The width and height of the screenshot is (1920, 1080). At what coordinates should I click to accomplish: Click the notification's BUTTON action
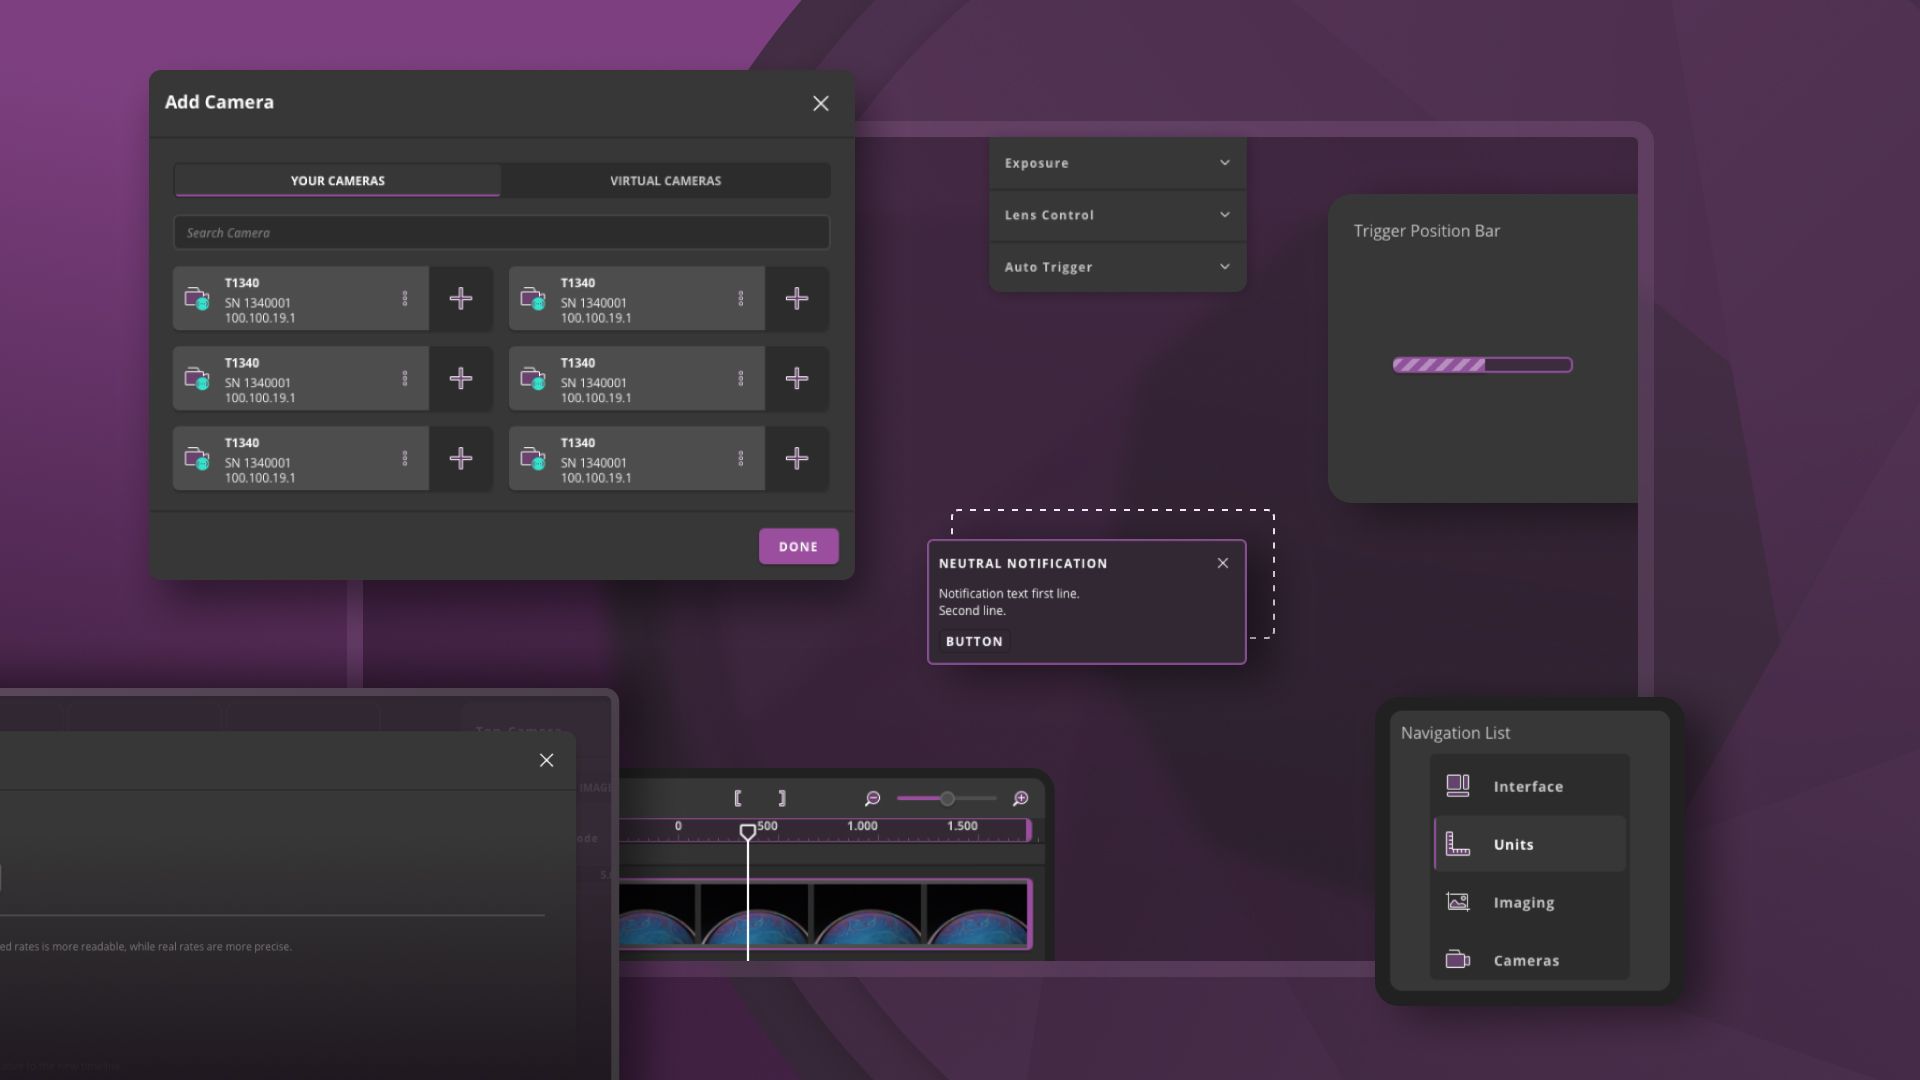[x=974, y=641]
